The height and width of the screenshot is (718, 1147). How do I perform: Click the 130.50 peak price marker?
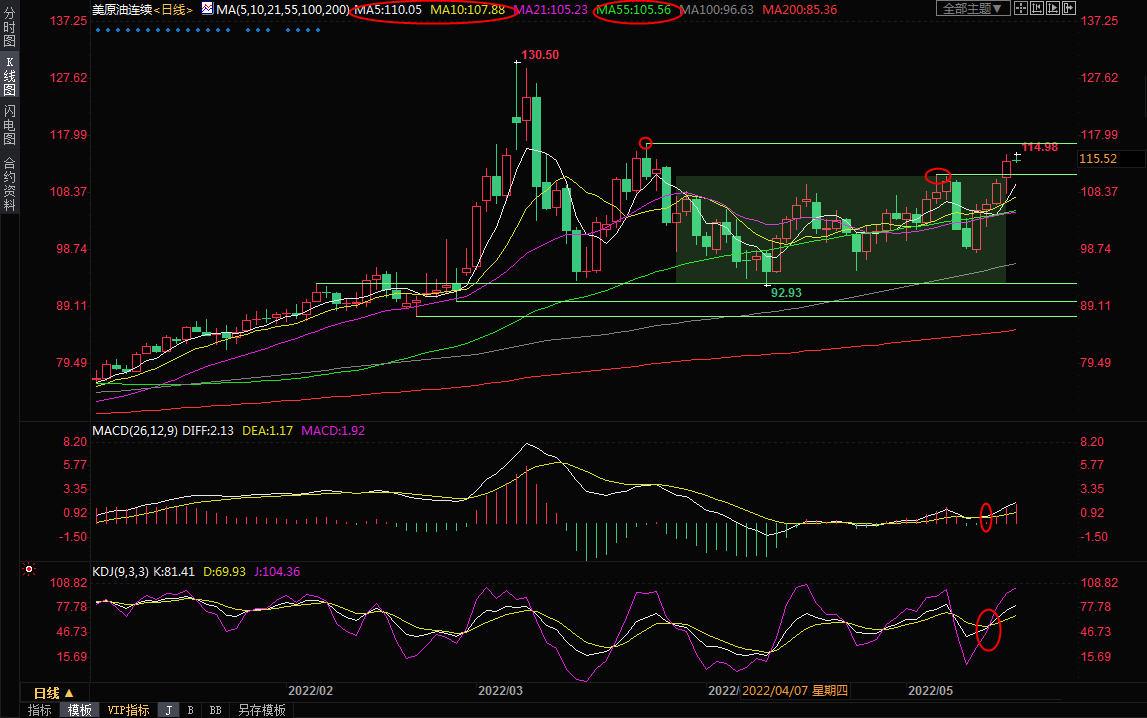tap(540, 55)
